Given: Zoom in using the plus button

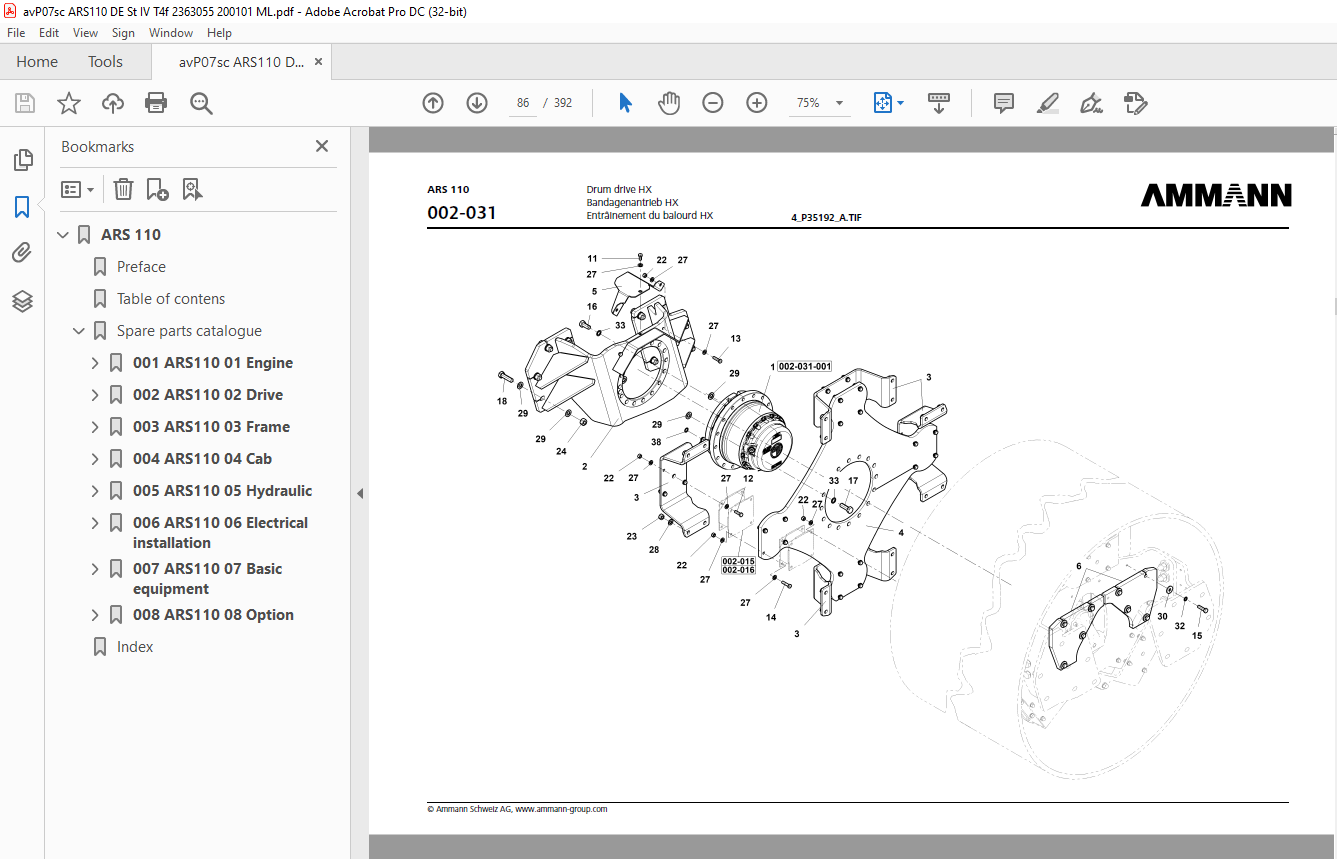Looking at the screenshot, I should [x=757, y=103].
